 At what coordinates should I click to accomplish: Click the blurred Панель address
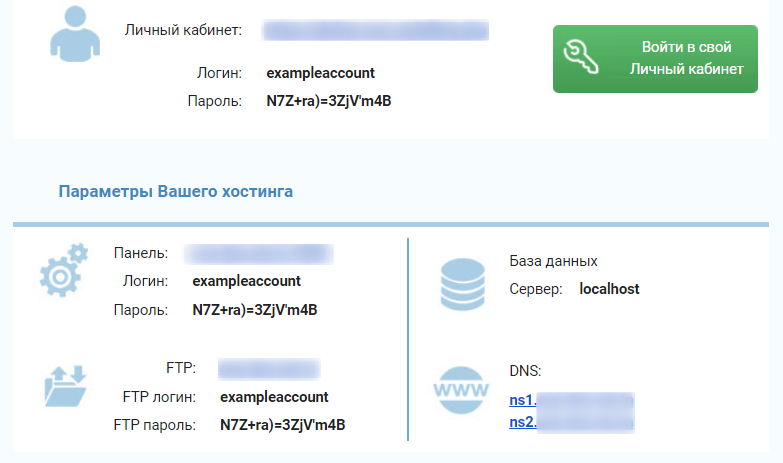tap(262, 253)
